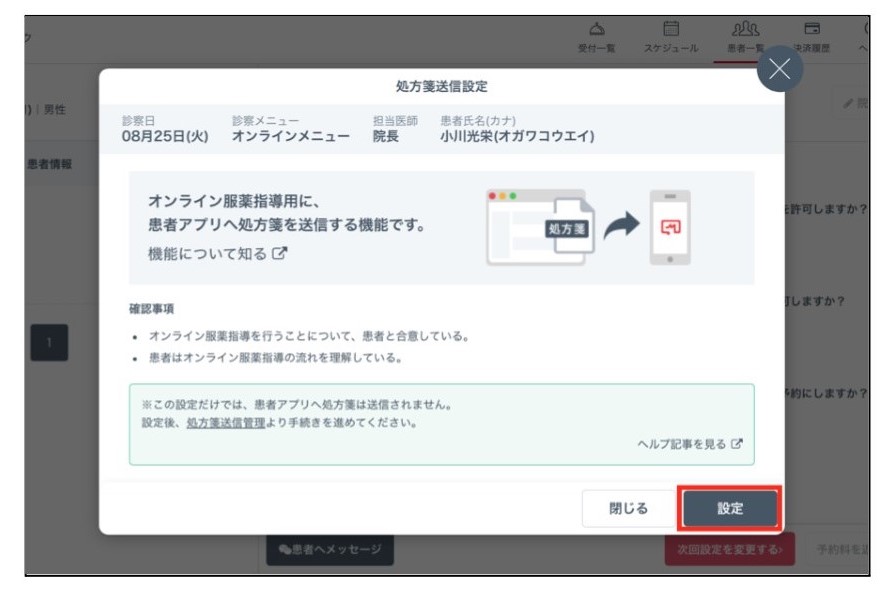Click the arrow icon between document and phone
Viewport: 886px width, 590px height.
click(620, 227)
